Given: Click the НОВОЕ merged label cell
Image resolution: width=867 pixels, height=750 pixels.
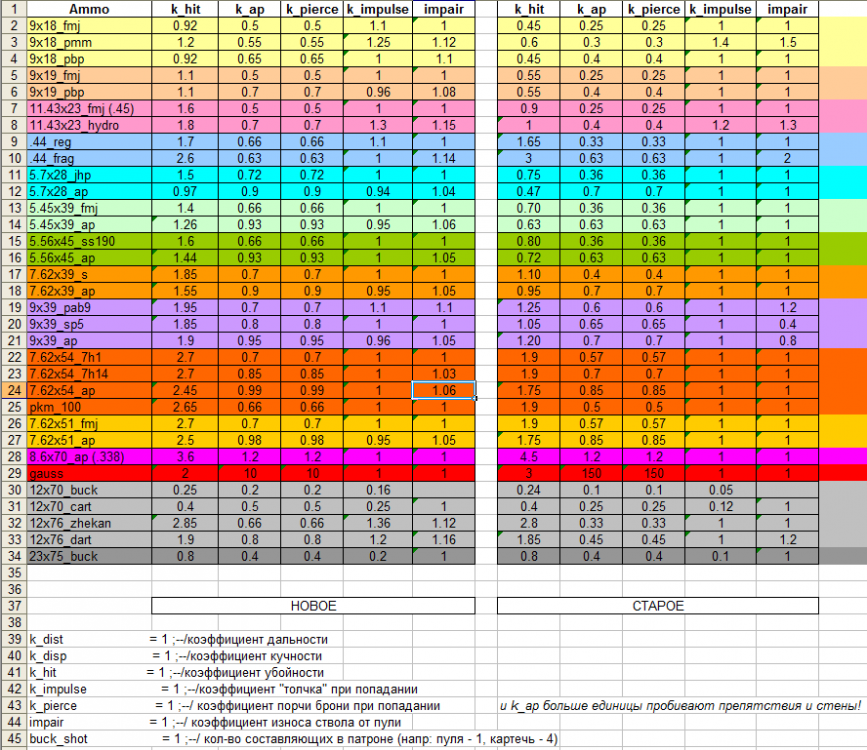Looking at the screenshot, I should [313, 606].
